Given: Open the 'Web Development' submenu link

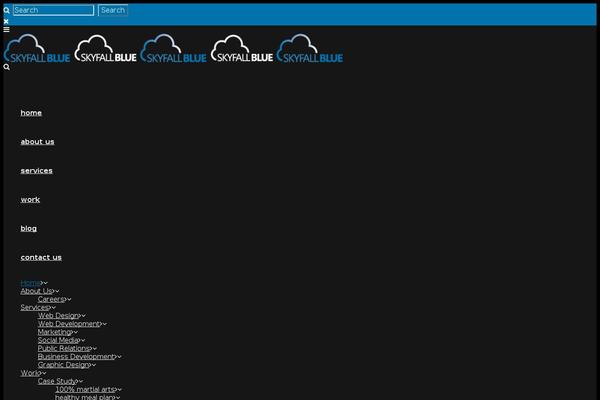Looking at the screenshot, I should coord(69,324).
